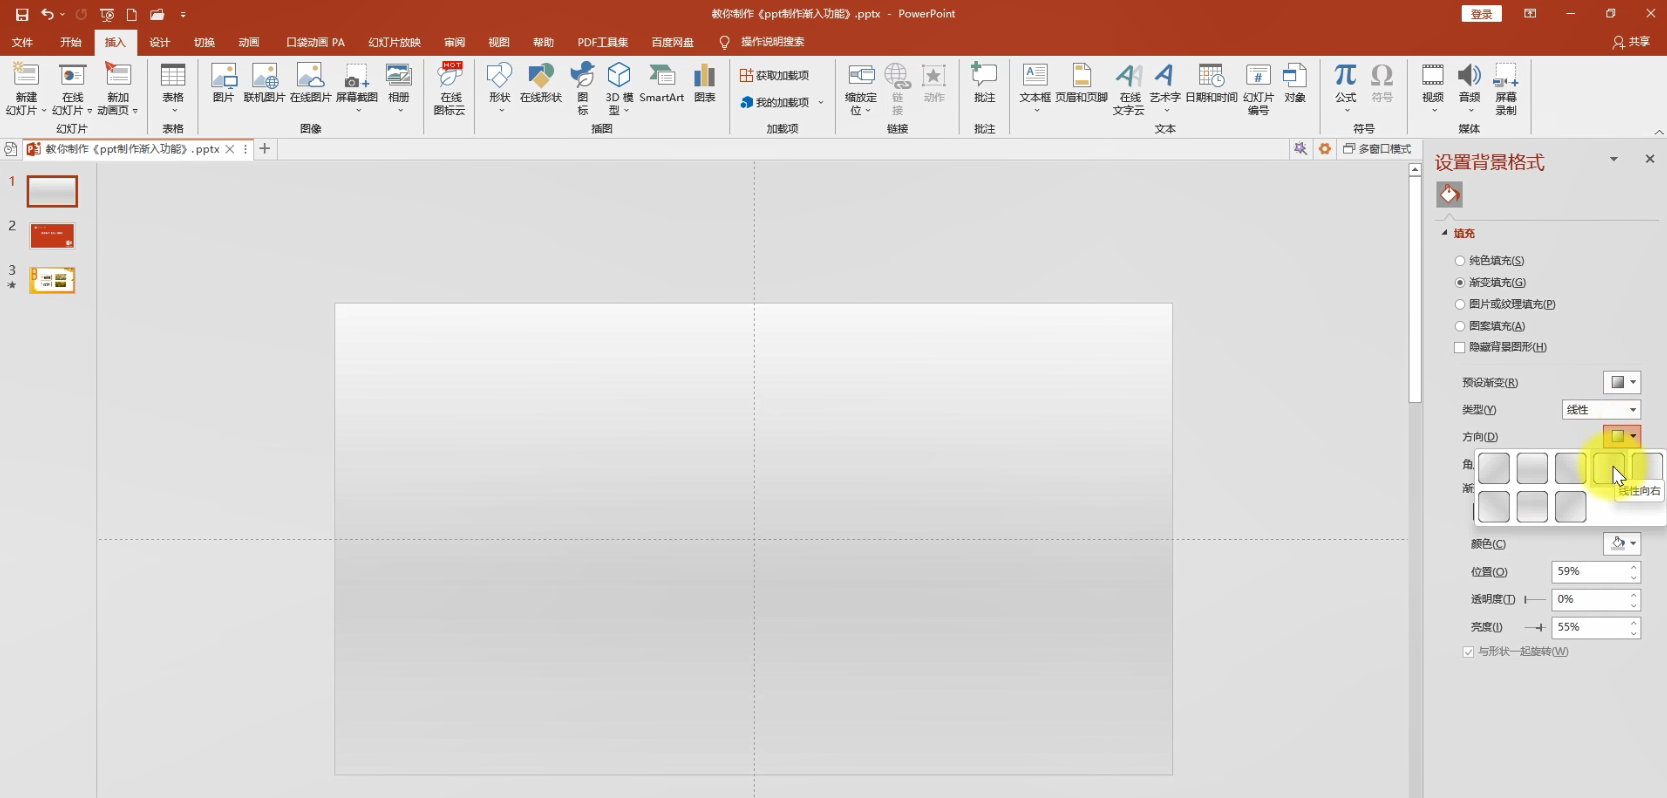Switch to the 设计 Design tab
Screen dimensions: 1667x798
[x=160, y=42]
